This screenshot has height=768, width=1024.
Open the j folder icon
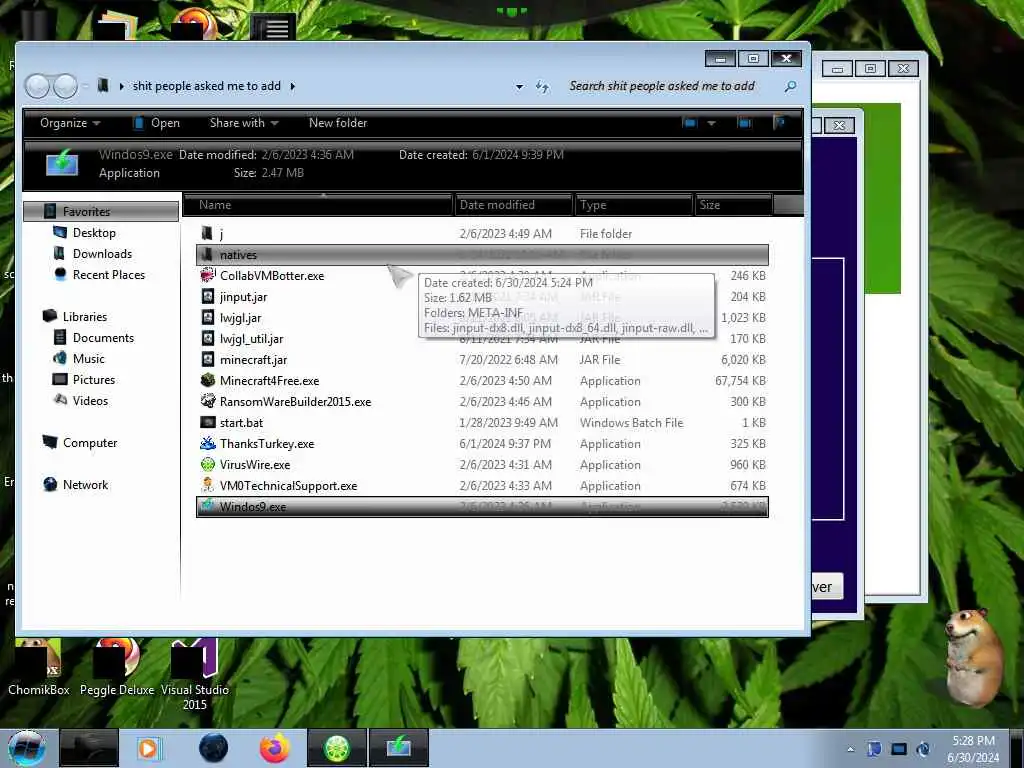[207, 233]
